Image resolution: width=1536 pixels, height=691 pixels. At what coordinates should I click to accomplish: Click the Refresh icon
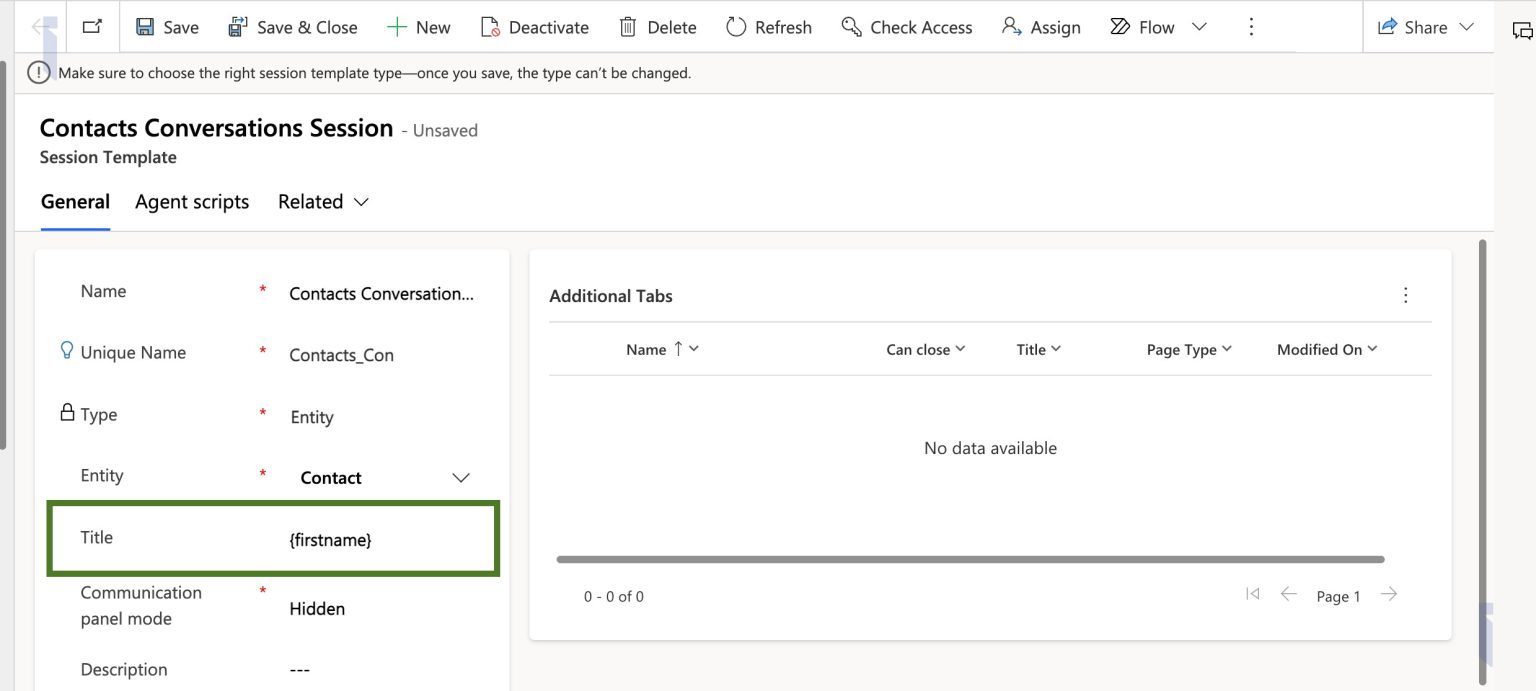(736, 27)
